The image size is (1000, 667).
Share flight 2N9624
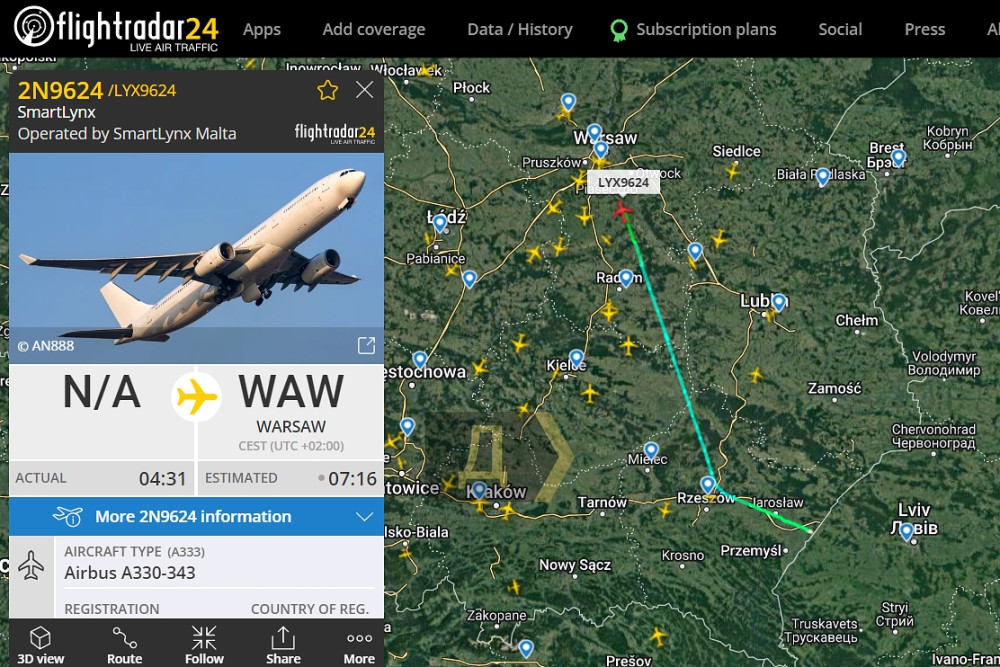click(283, 645)
